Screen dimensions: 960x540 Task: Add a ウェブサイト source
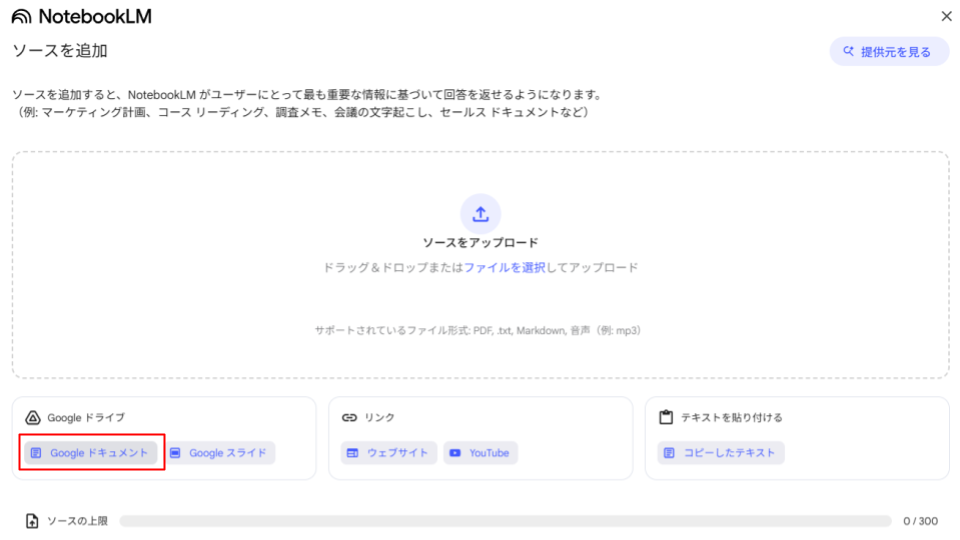pyautogui.click(x=389, y=453)
